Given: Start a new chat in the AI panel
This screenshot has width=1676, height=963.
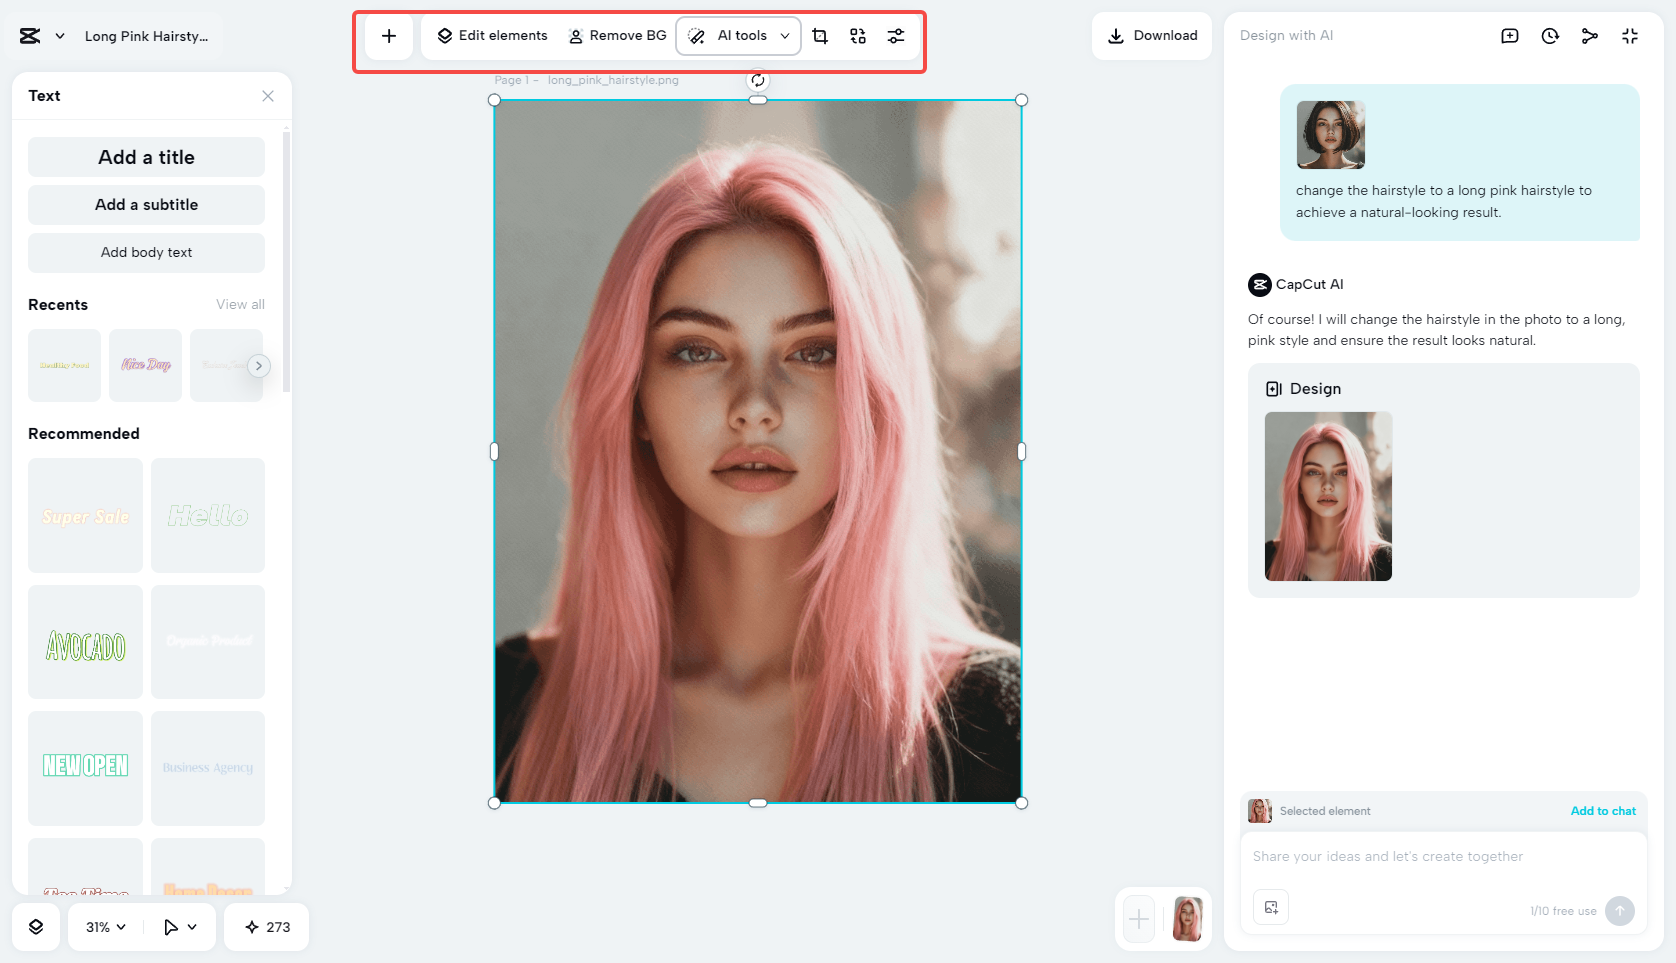Looking at the screenshot, I should tap(1510, 35).
